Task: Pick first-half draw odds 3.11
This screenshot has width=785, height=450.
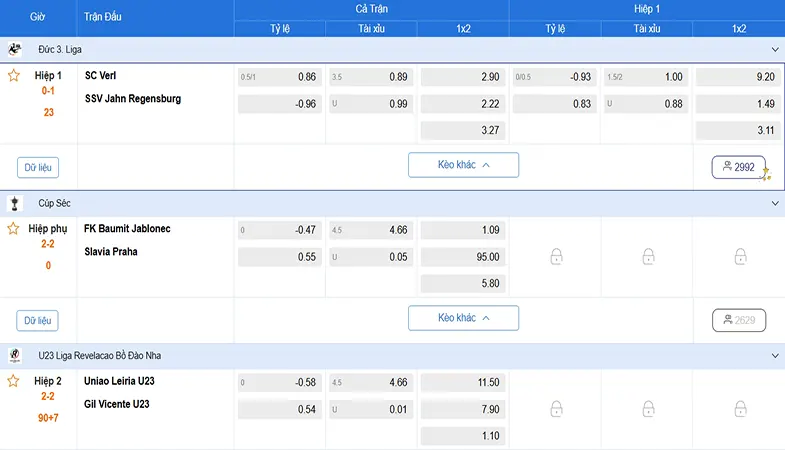Action: tap(738, 130)
